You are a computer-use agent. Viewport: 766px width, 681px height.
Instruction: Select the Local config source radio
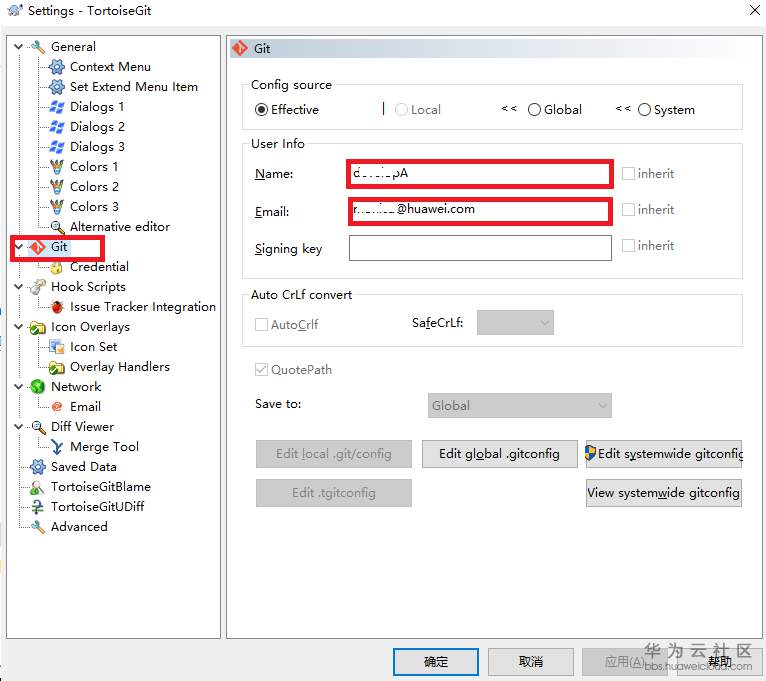click(x=401, y=110)
